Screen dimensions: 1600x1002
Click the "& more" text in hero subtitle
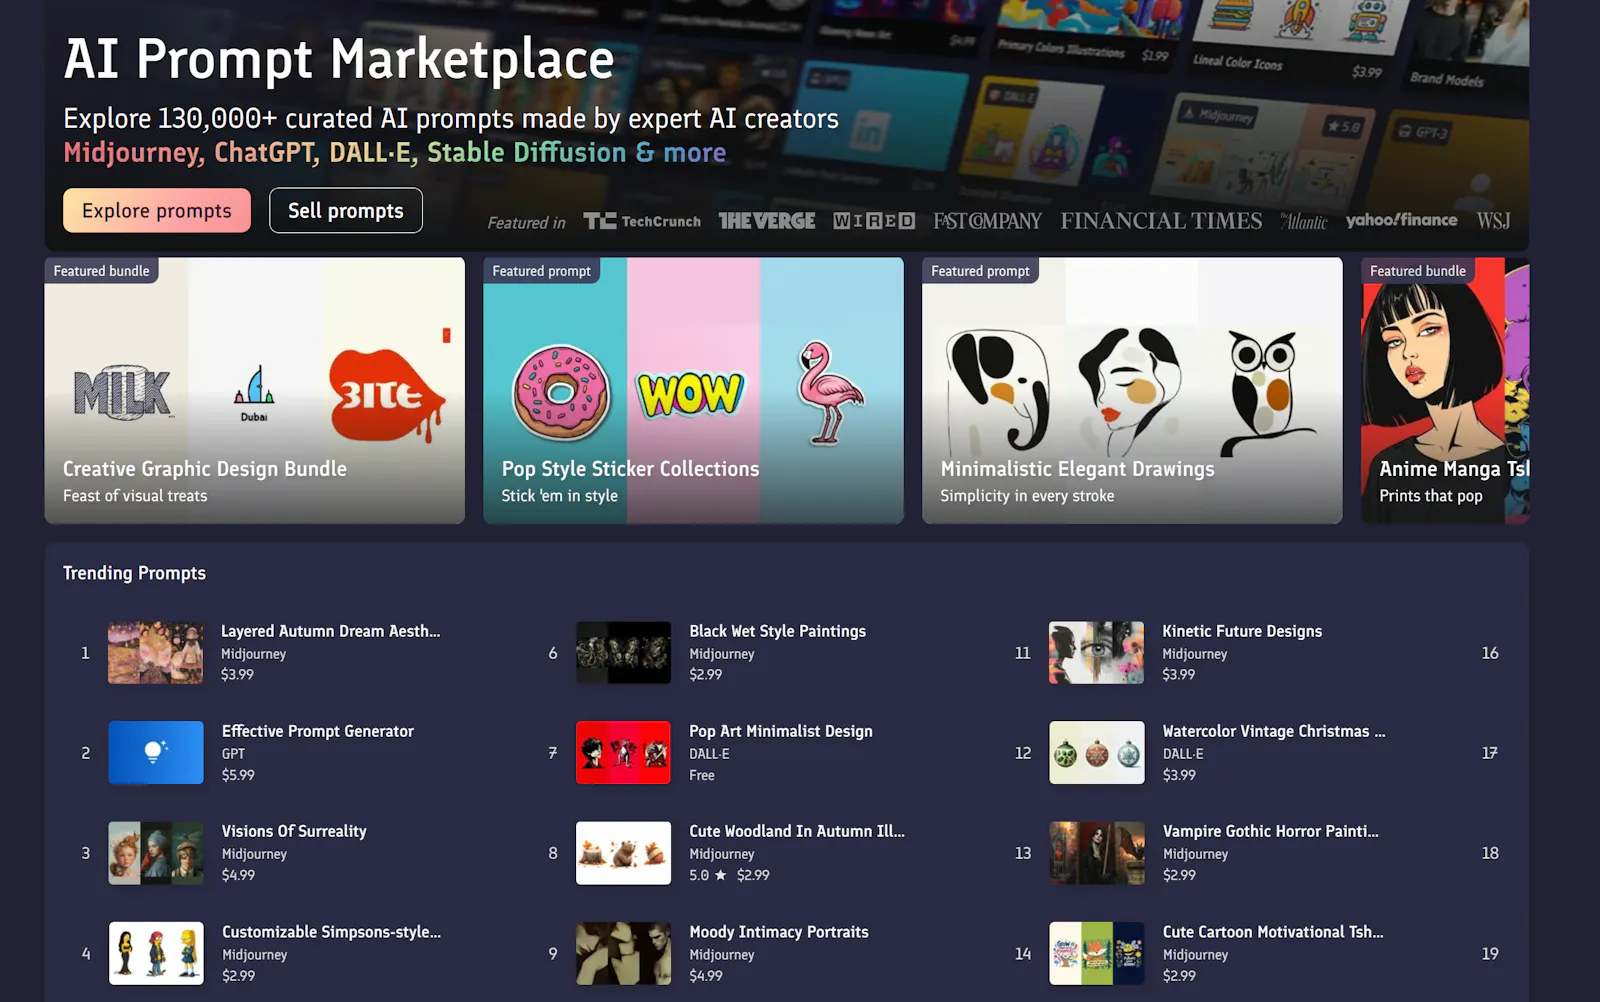[x=681, y=152]
